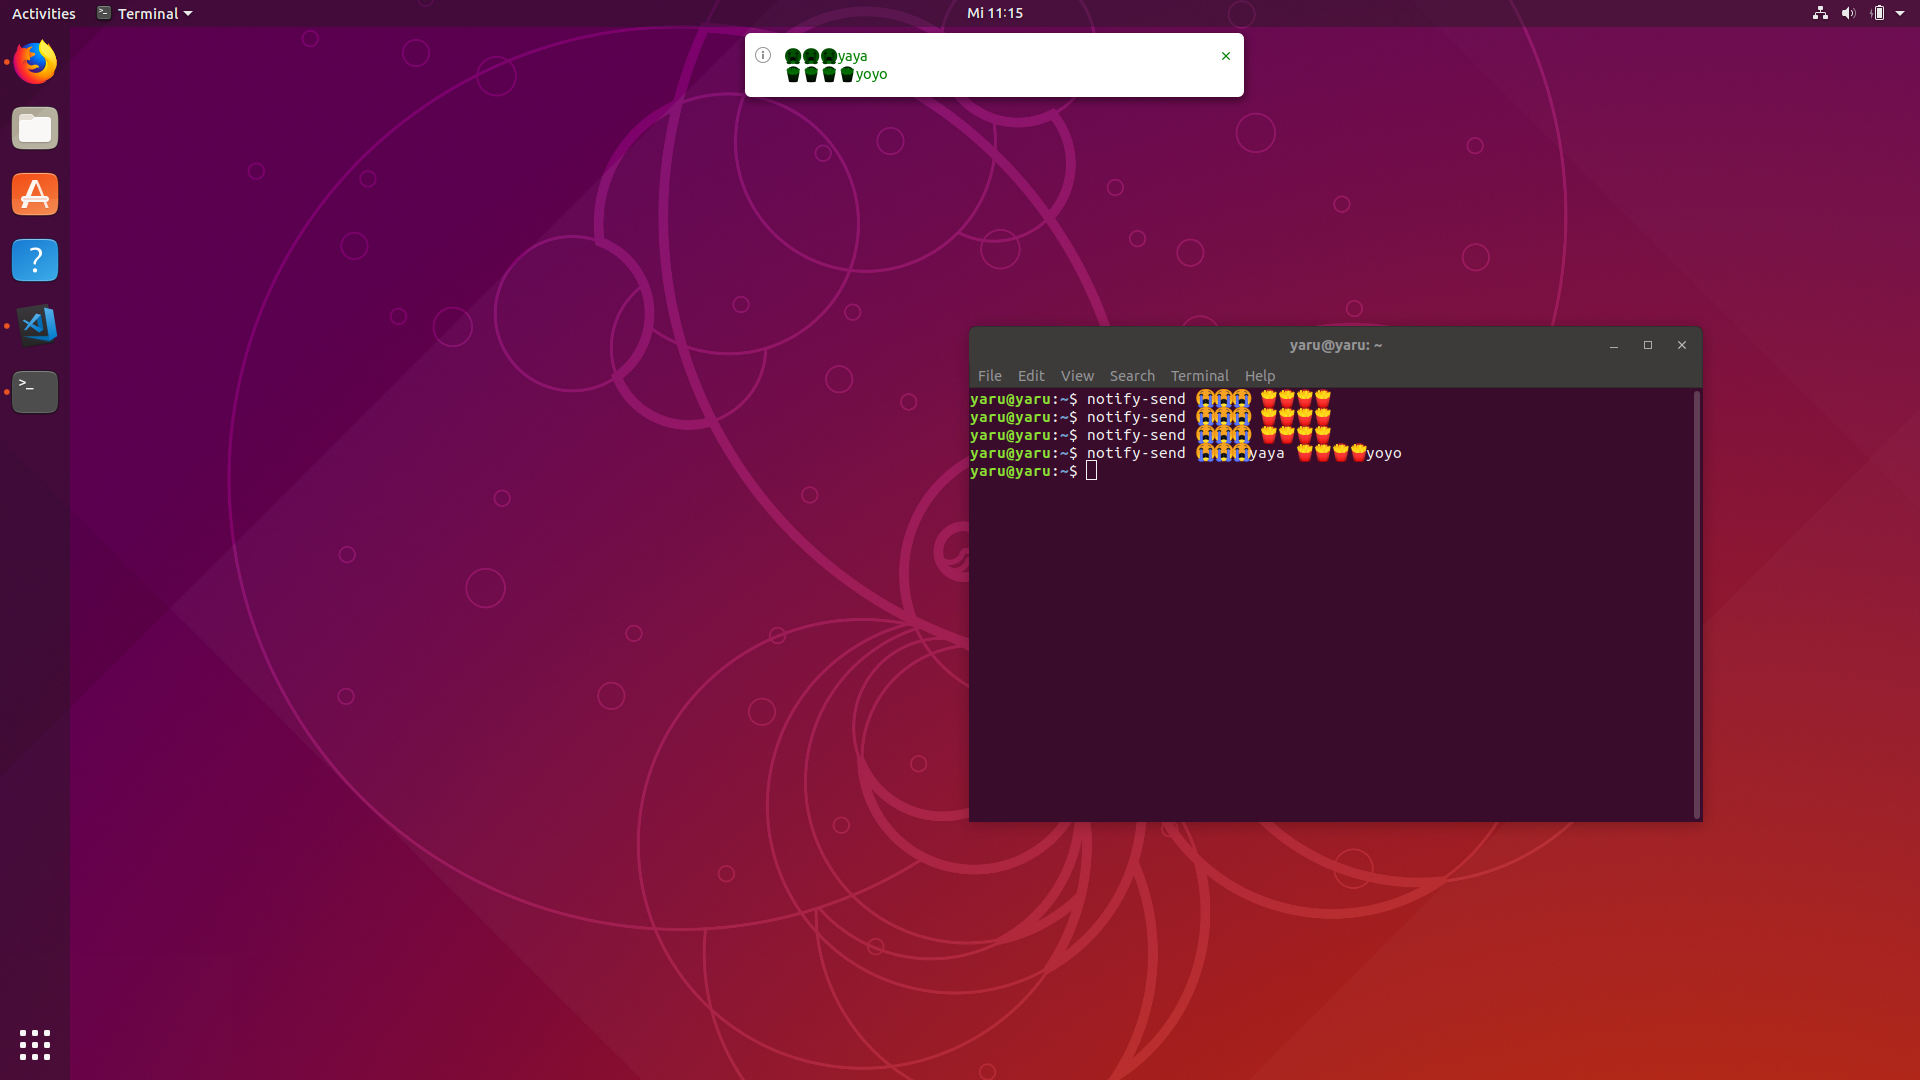Click Activities in the top left
1920x1080 pixels.
43,13
